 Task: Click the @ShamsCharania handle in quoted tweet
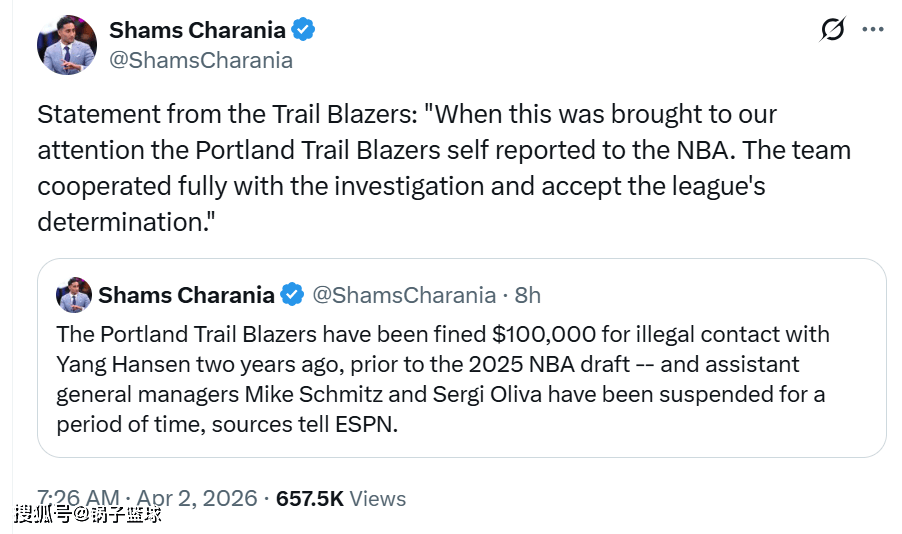pyautogui.click(x=404, y=295)
